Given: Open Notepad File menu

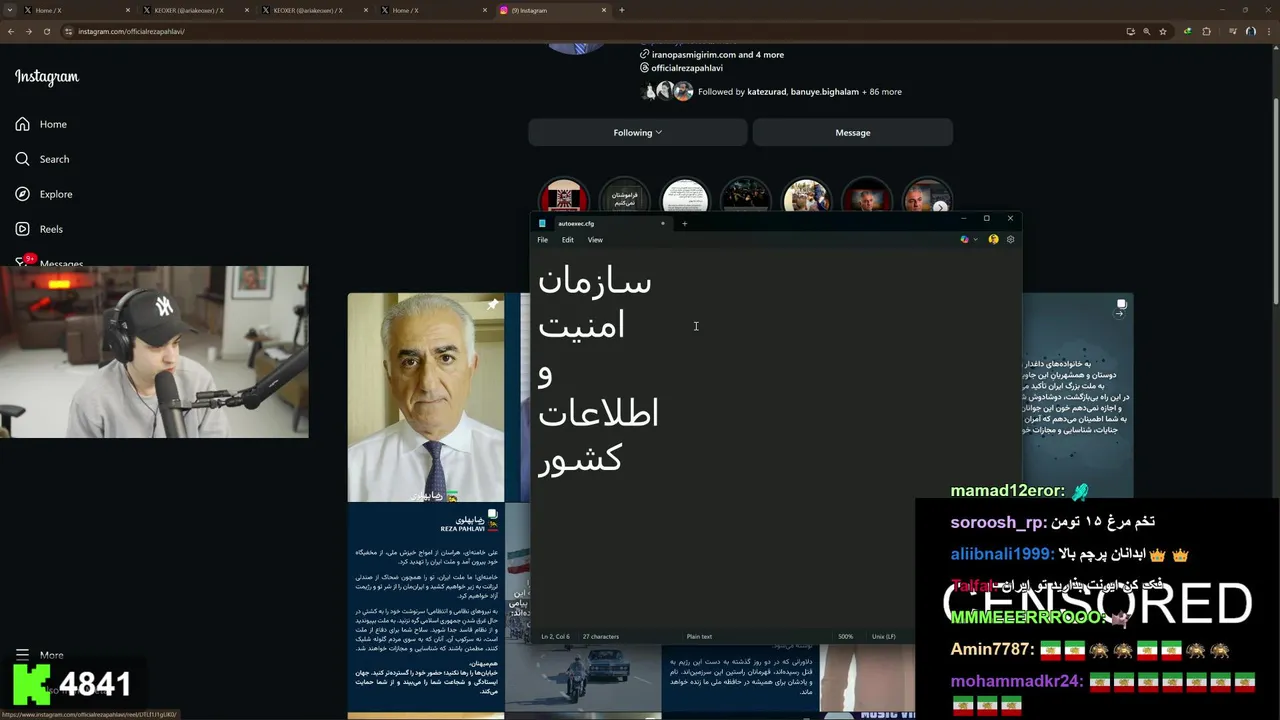Looking at the screenshot, I should 542,240.
